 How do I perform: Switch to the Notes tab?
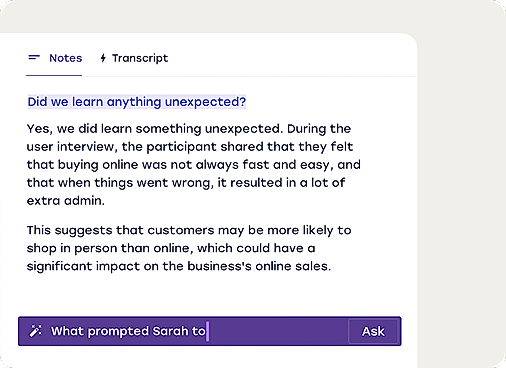click(54, 58)
